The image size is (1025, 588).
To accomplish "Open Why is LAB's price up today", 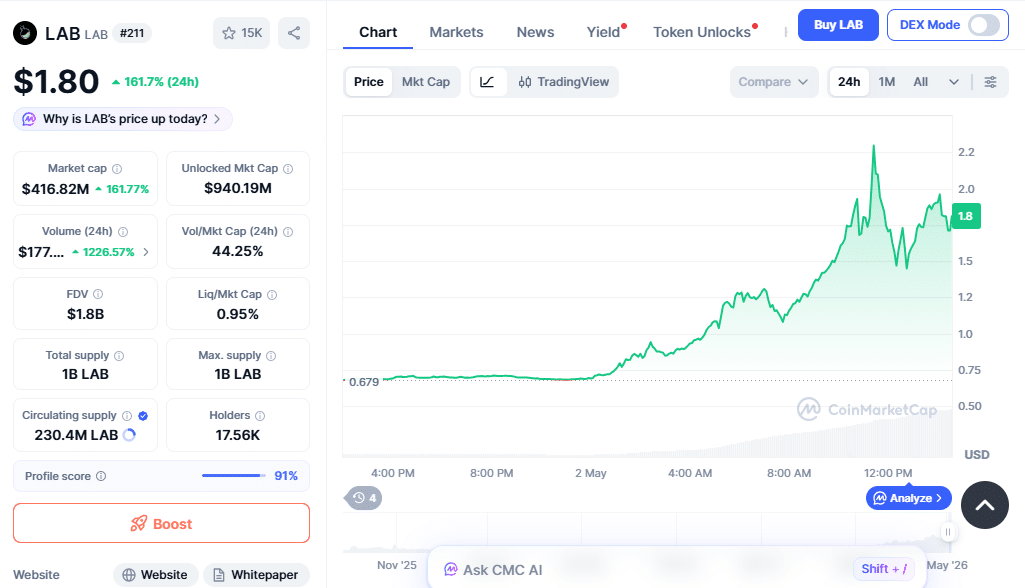I will 123,119.
